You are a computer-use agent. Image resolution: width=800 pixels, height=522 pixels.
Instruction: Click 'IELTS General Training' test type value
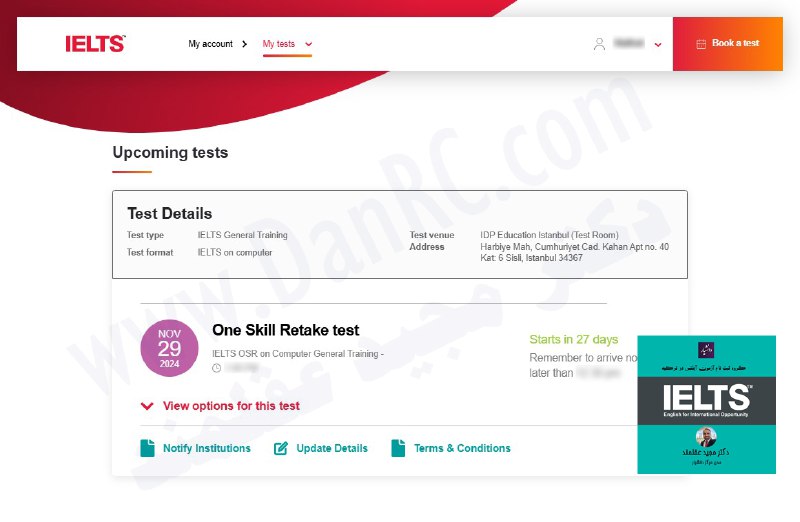pyautogui.click(x=242, y=235)
